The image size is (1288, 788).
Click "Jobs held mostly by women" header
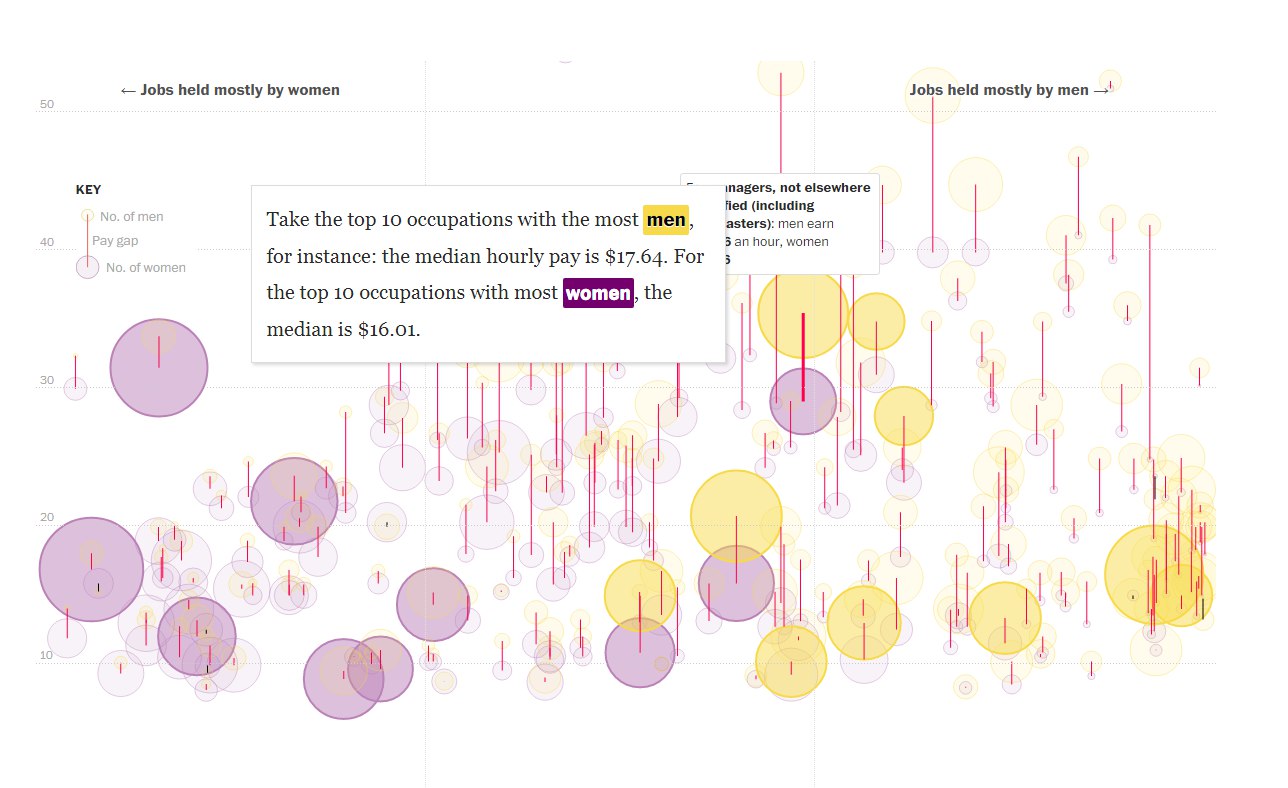[230, 90]
